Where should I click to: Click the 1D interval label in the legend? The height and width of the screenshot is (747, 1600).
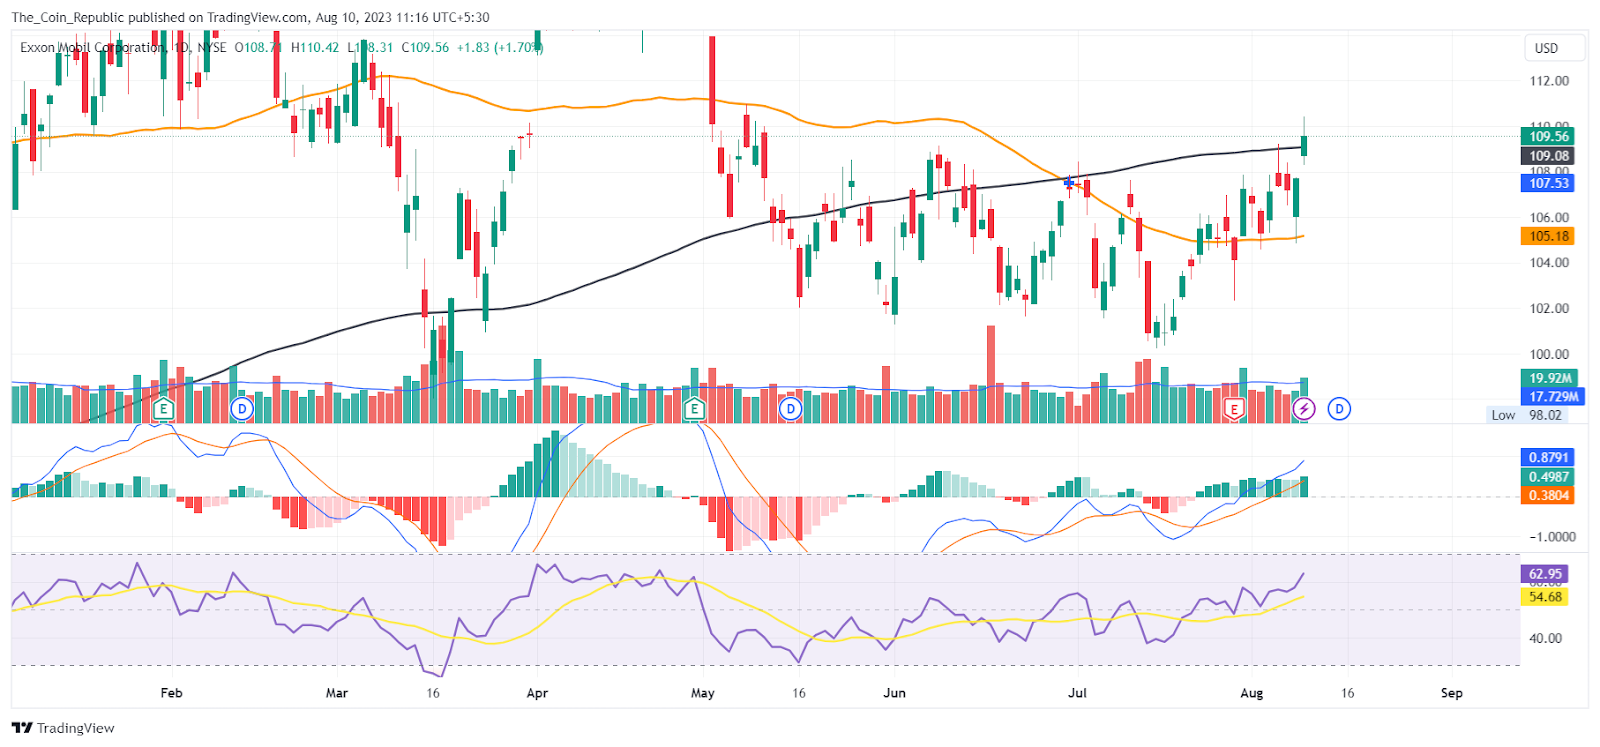coord(180,47)
